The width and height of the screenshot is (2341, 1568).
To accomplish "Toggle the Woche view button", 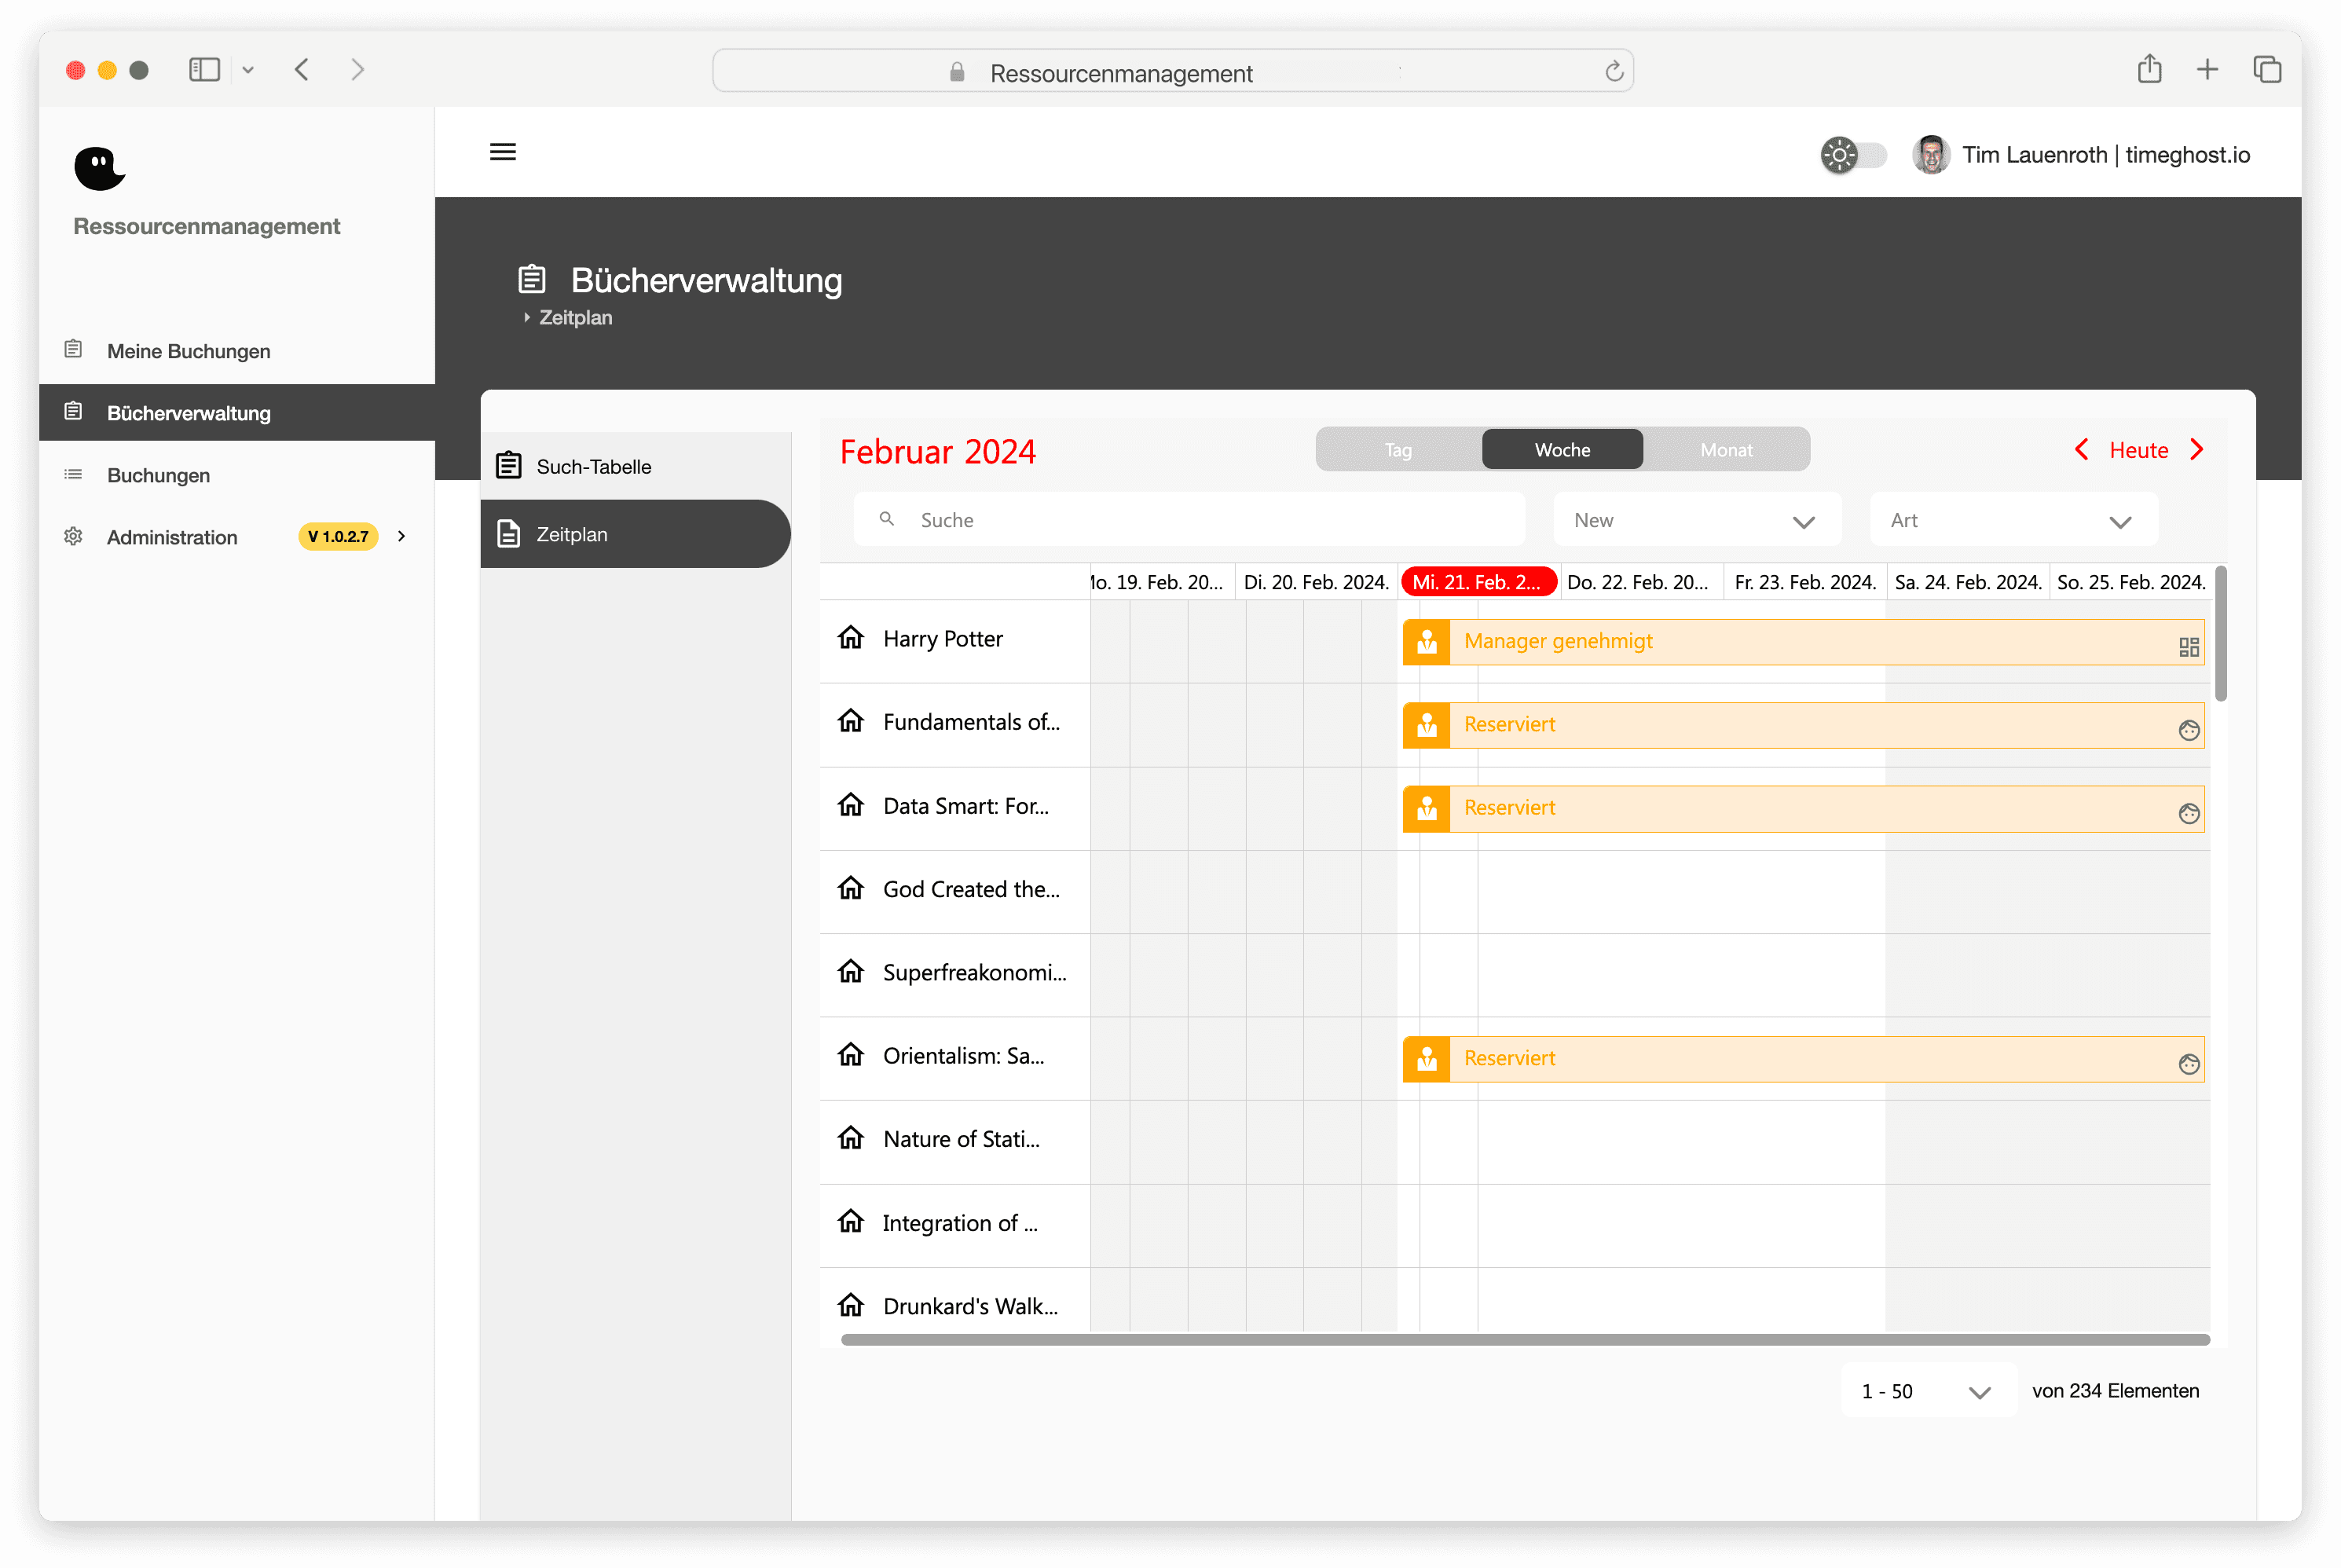I will [1561, 450].
